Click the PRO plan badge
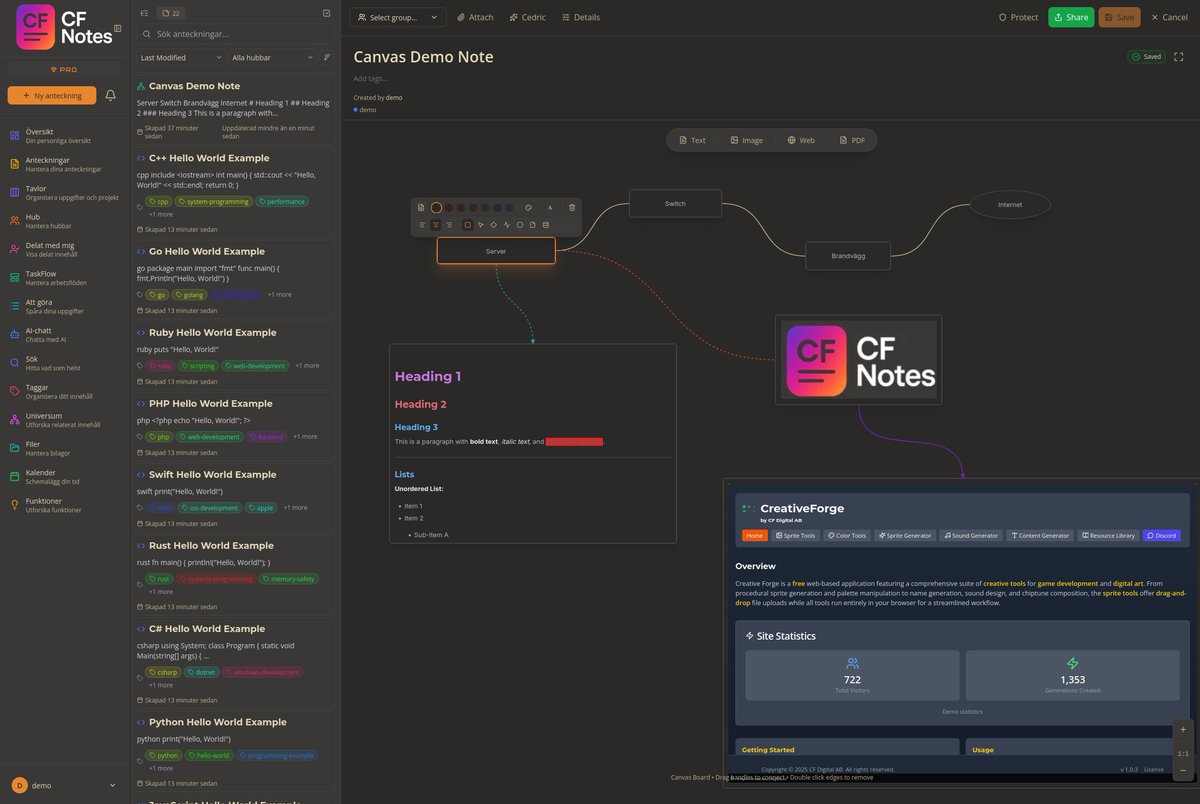 click(x=64, y=69)
